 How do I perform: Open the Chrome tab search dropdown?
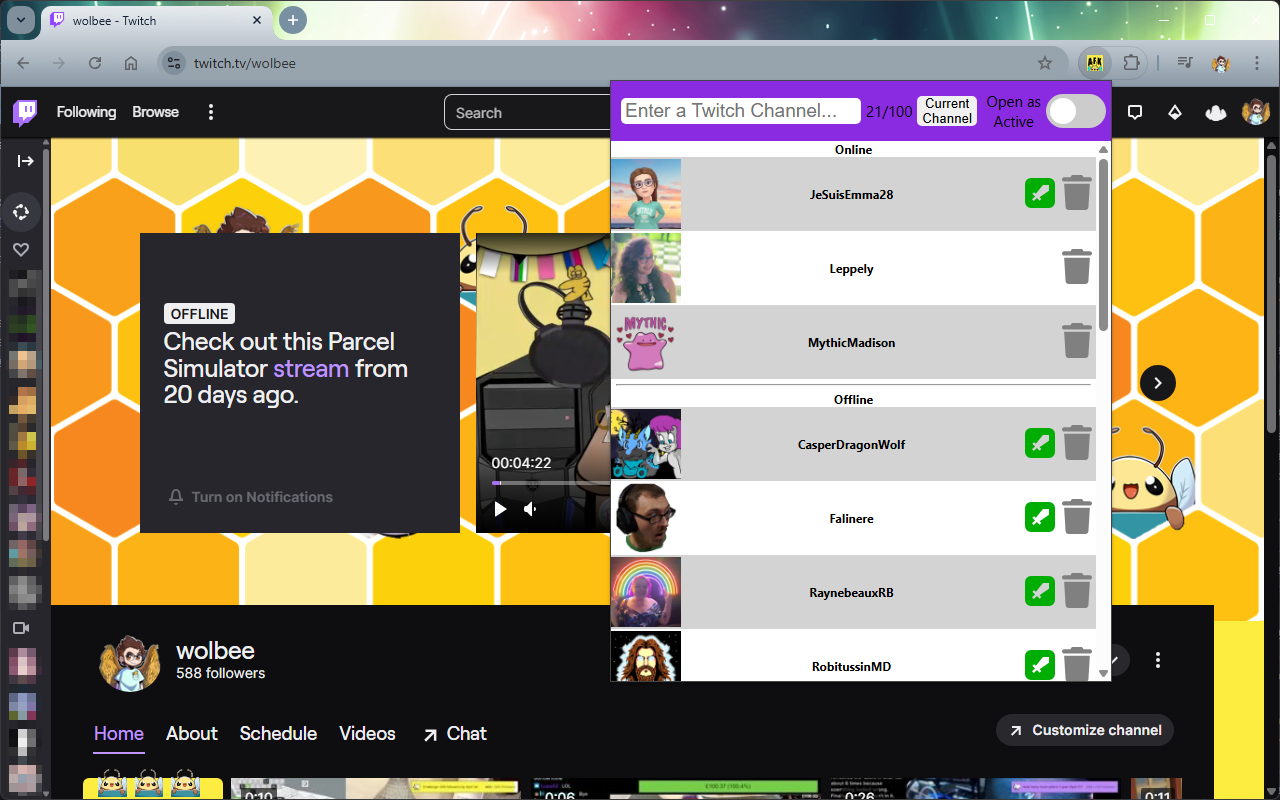21,20
